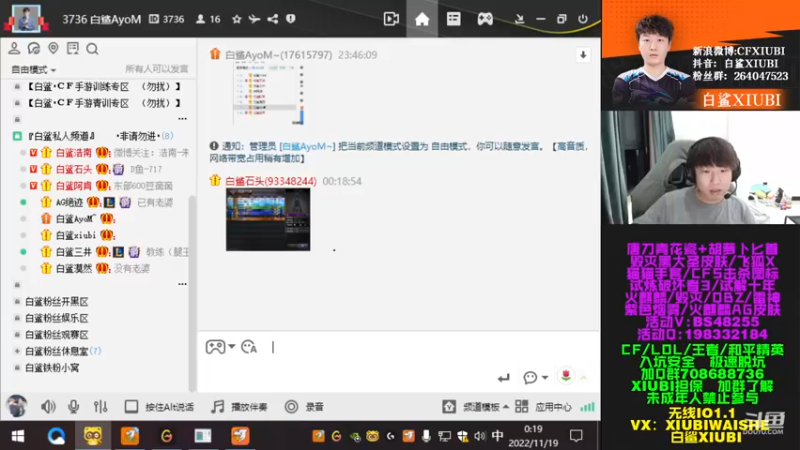Open the 应用中心 app center

543,407
